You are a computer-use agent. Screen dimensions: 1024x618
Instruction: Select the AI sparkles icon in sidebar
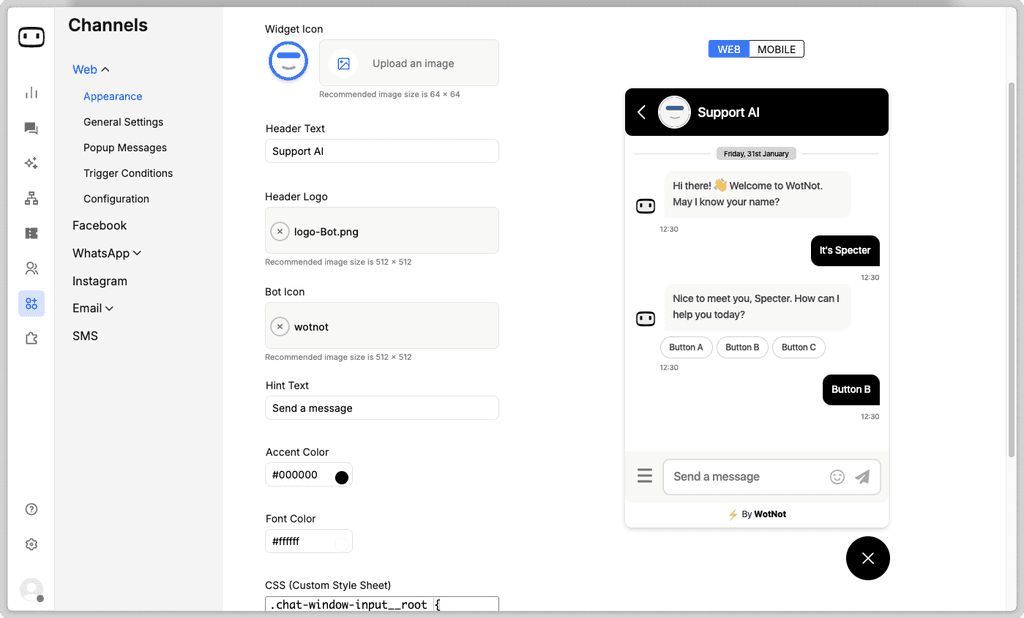pyautogui.click(x=31, y=163)
